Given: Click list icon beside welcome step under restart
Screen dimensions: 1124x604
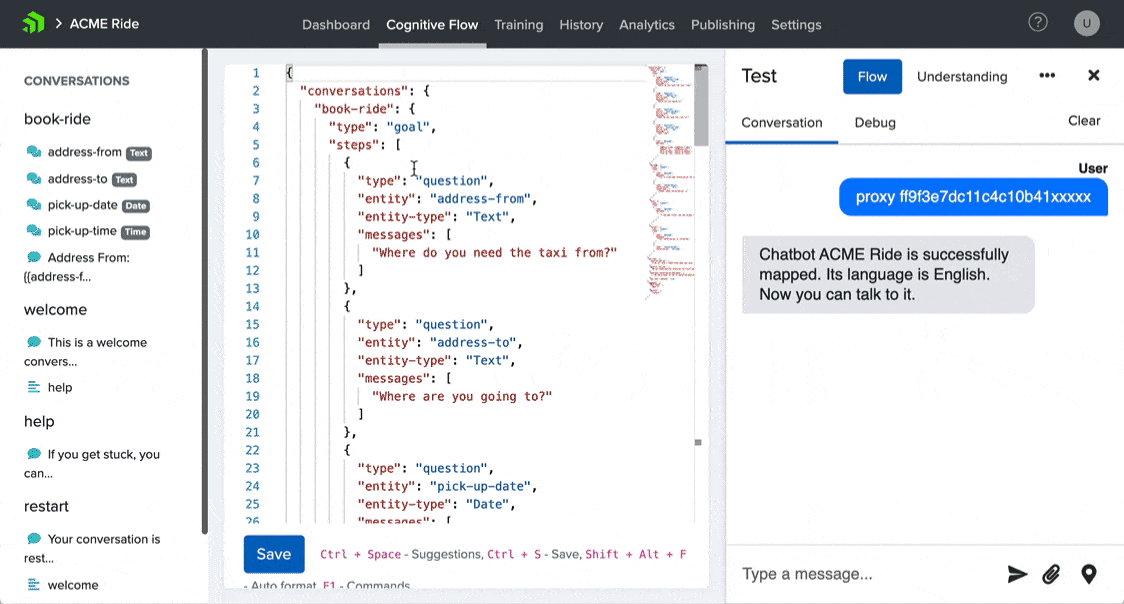Looking at the screenshot, I should [34, 585].
